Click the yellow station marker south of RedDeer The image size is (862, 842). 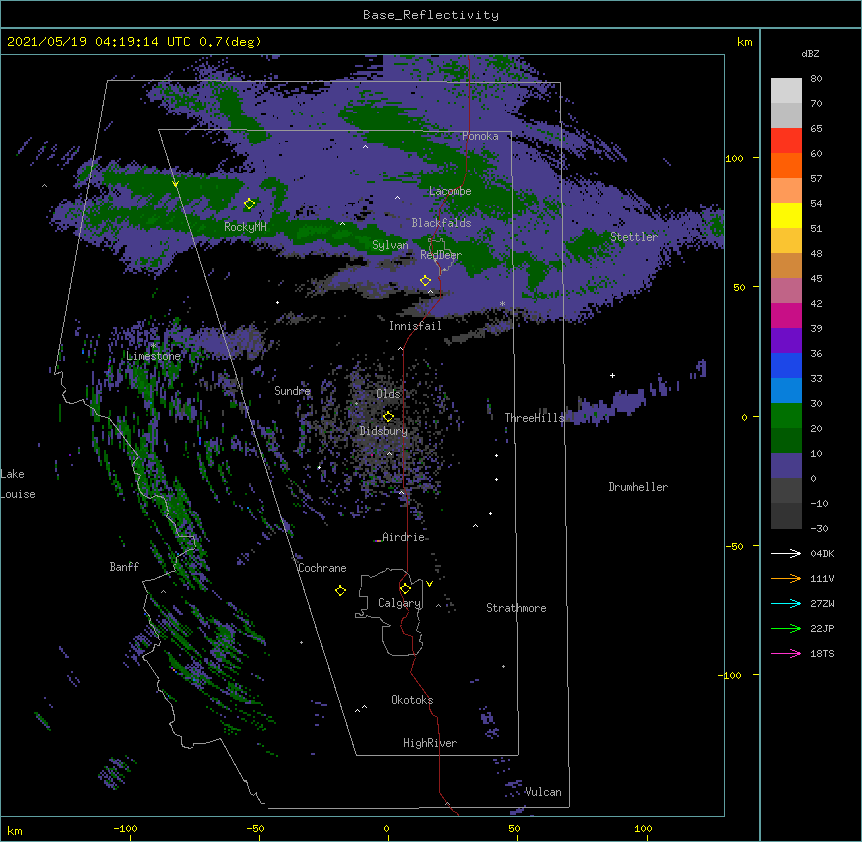click(x=425, y=280)
